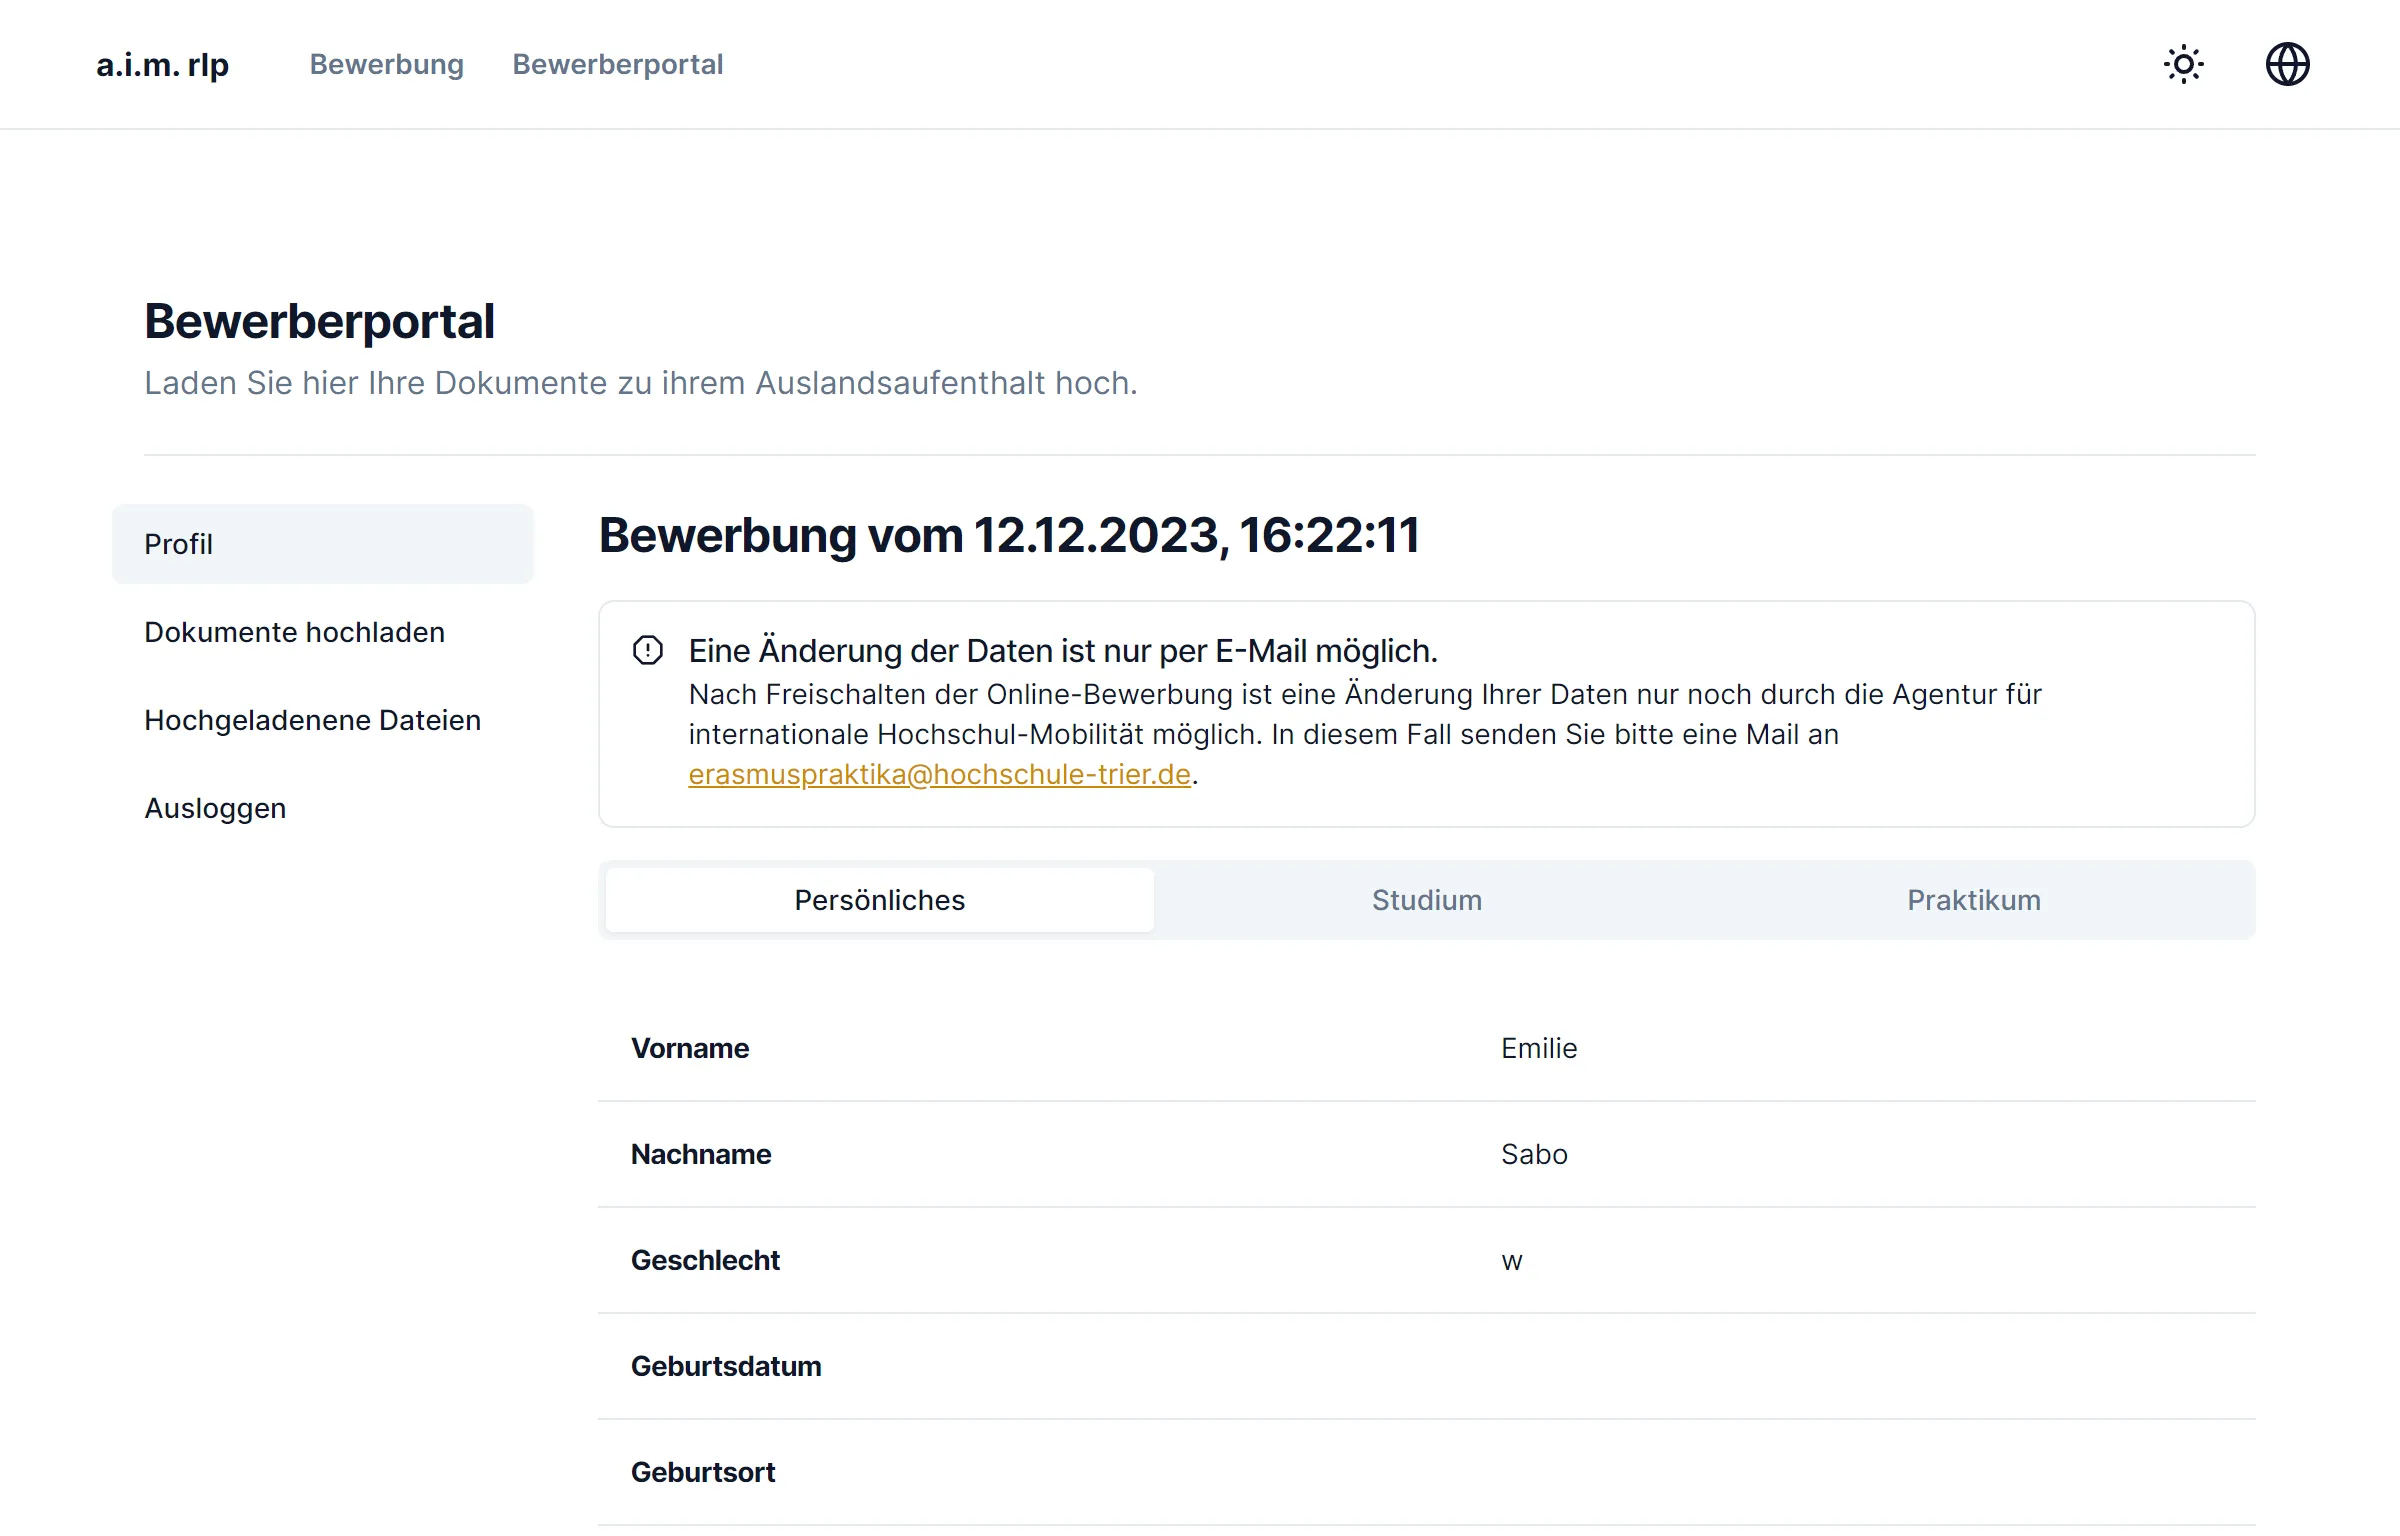Open language selection via the globe icon
The width and height of the screenshot is (2400, 1536).
[x=2289, y=64]
